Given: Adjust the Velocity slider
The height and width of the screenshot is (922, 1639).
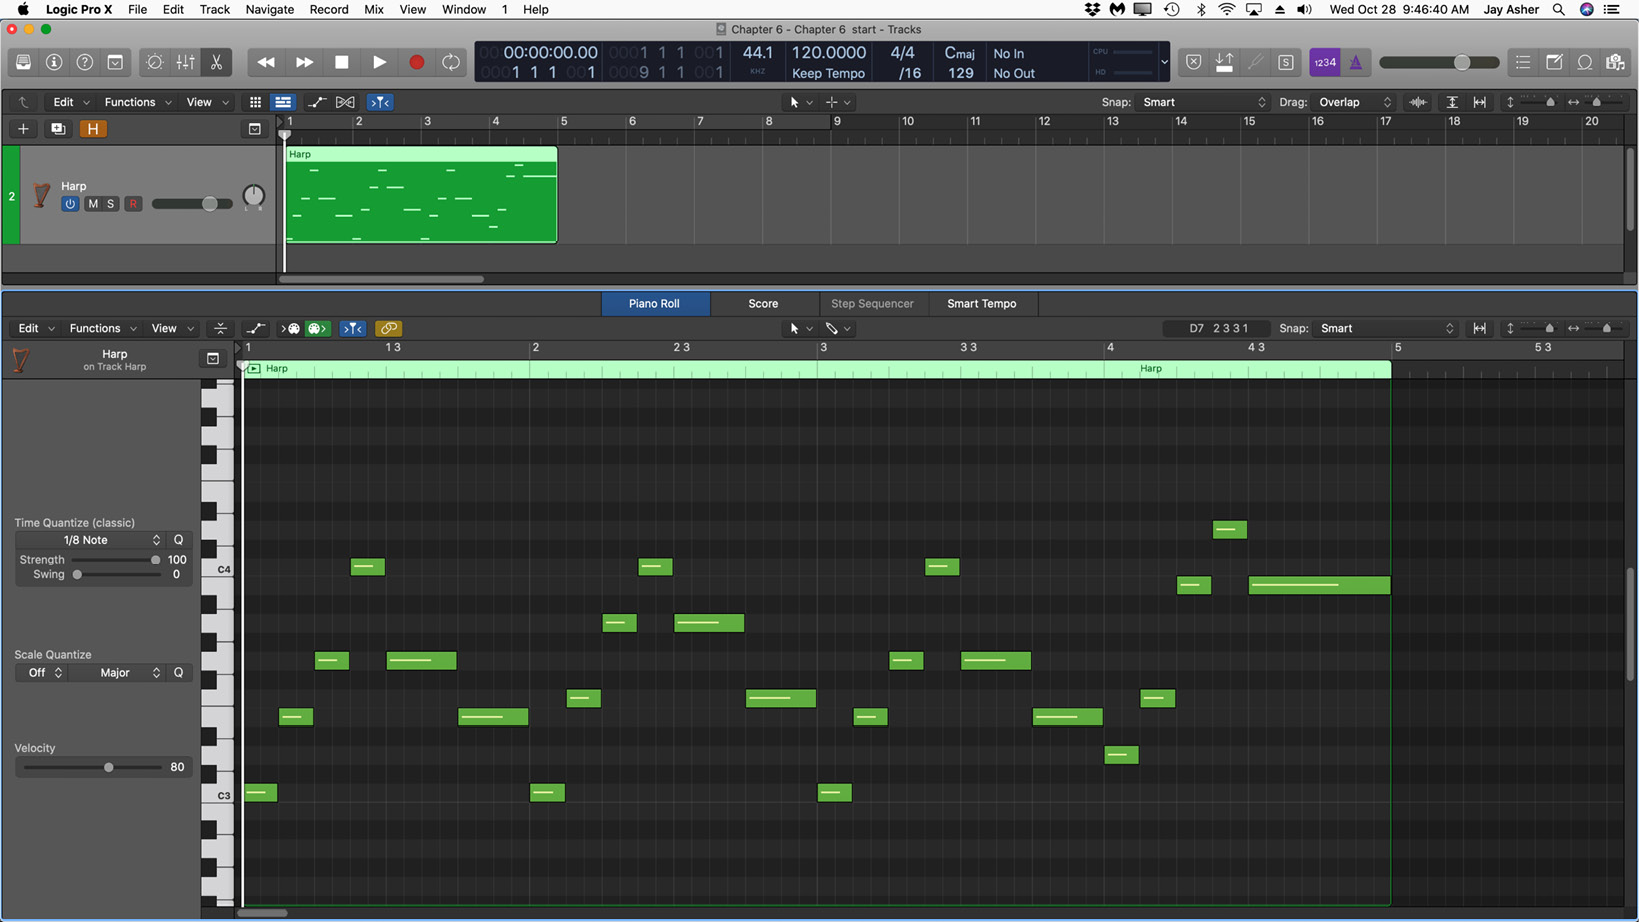Looking at the screenshot, I should [92, 767].
